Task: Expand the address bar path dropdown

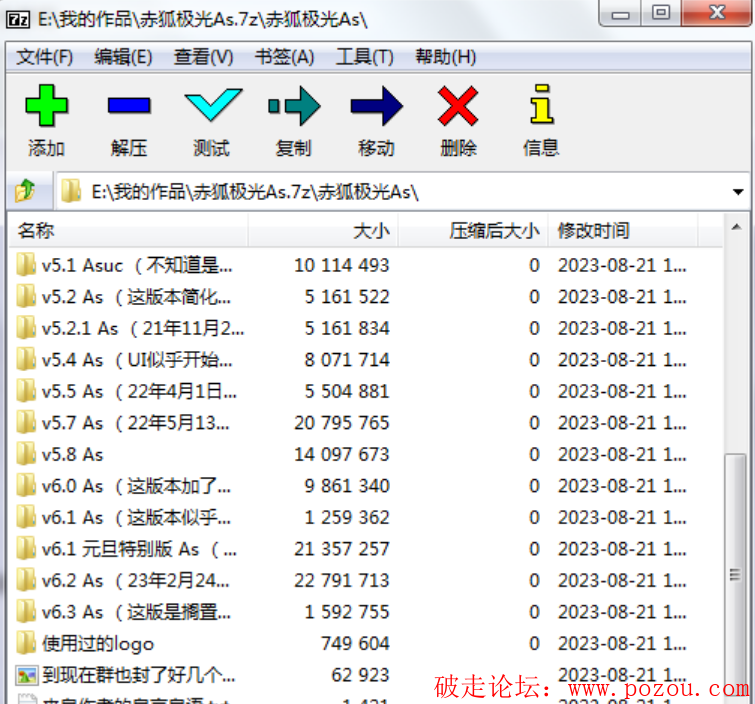Action: coord(738,192)
